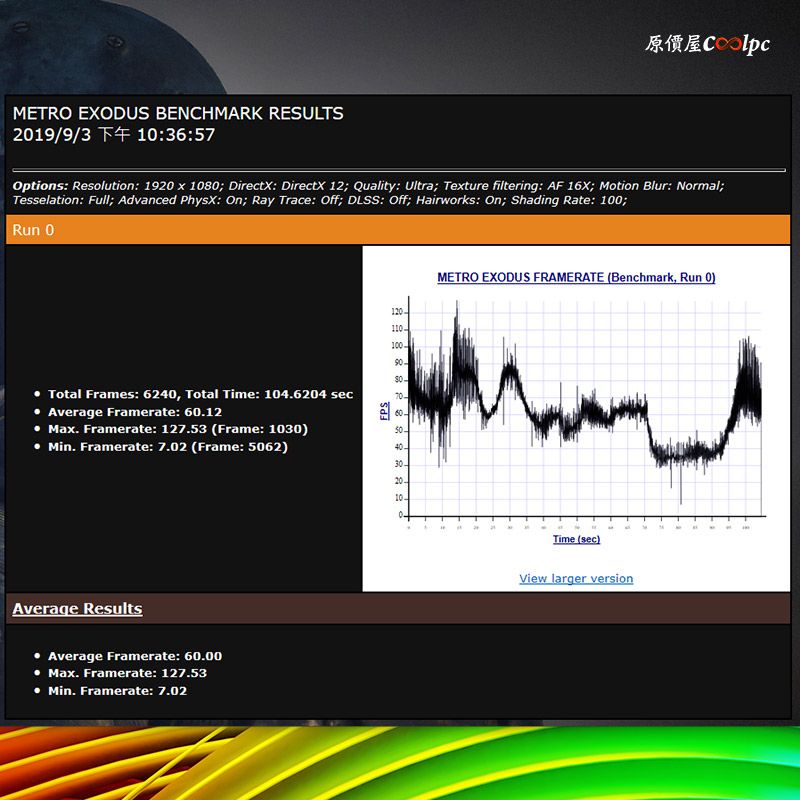Open the "View larger version" link

(576, 579)
